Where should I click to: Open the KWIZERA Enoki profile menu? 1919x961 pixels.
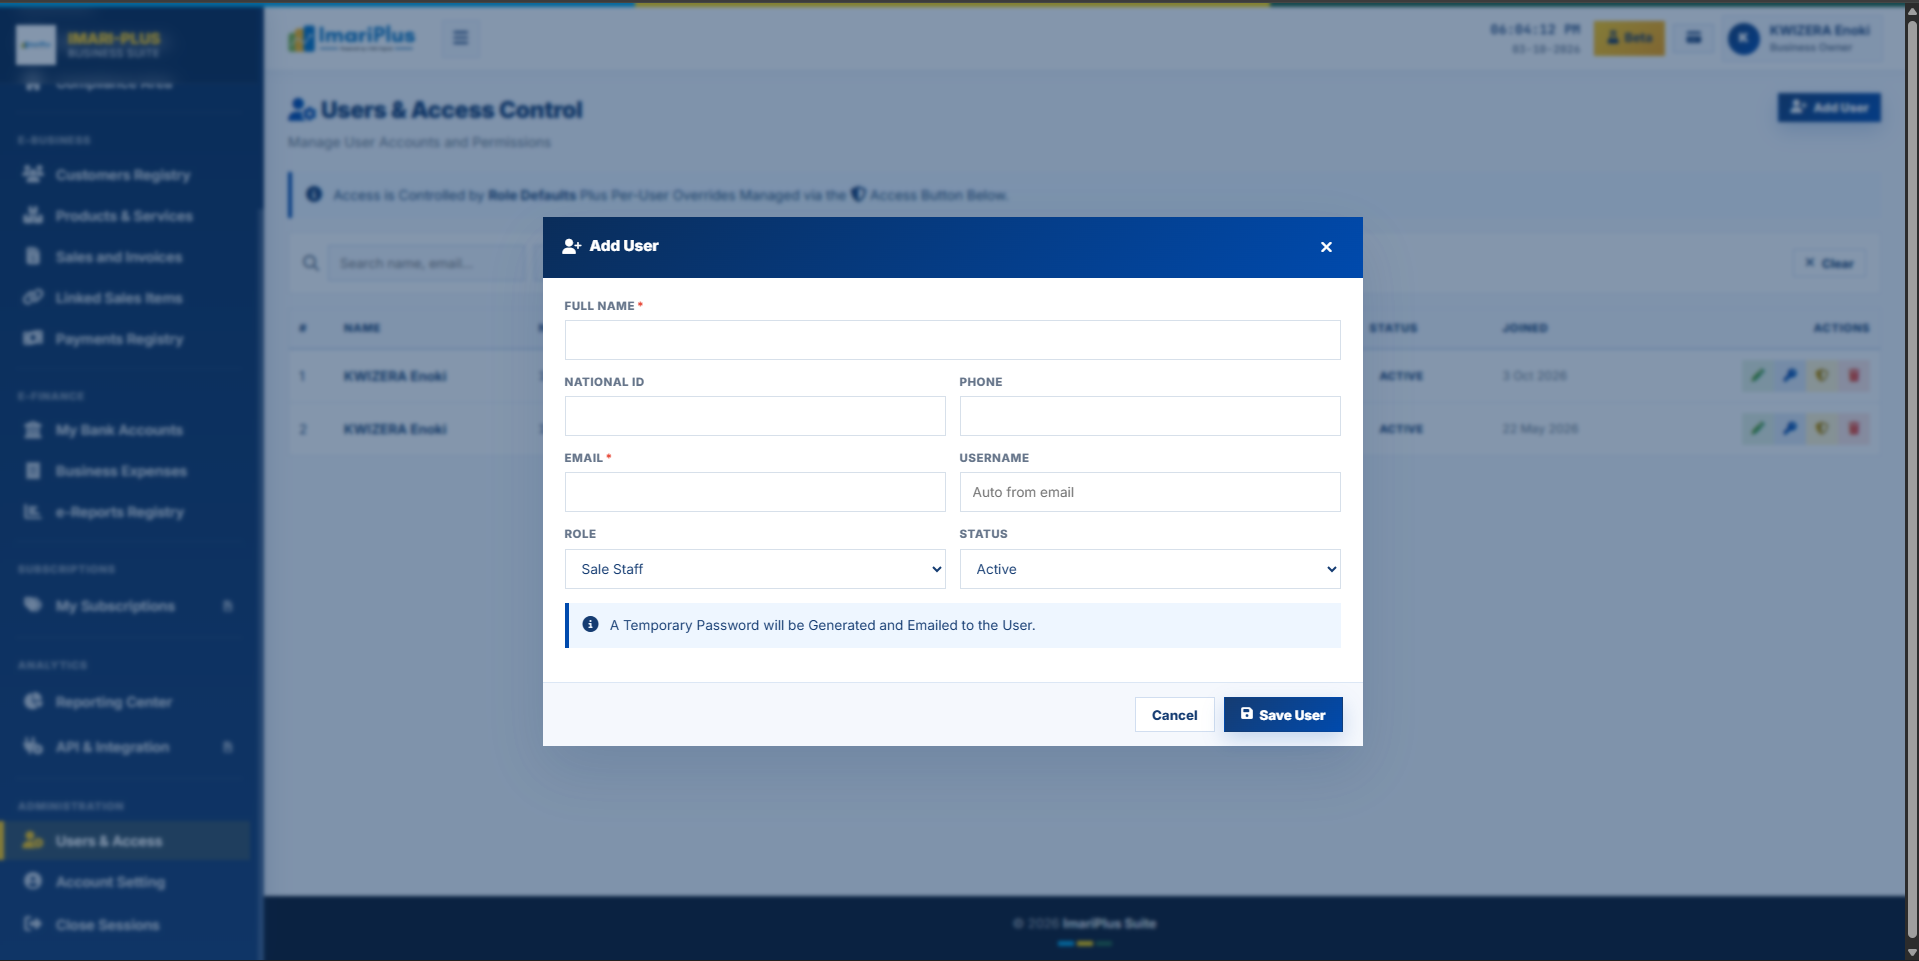pos(1800,38)
